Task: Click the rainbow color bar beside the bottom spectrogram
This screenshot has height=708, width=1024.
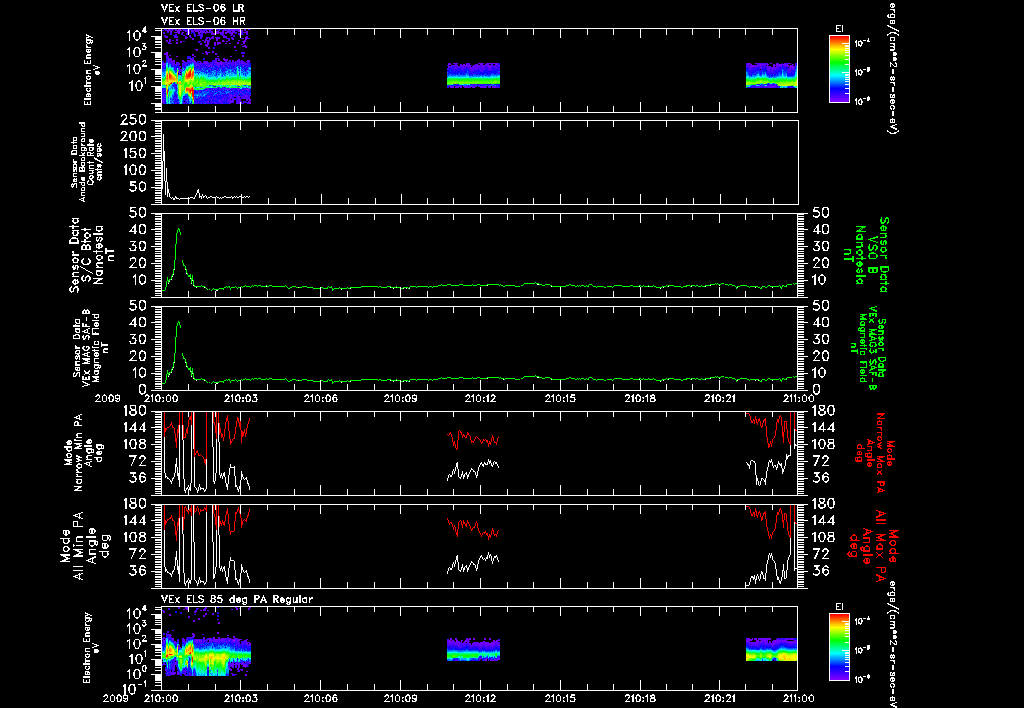Action: [x=839, y=647]
